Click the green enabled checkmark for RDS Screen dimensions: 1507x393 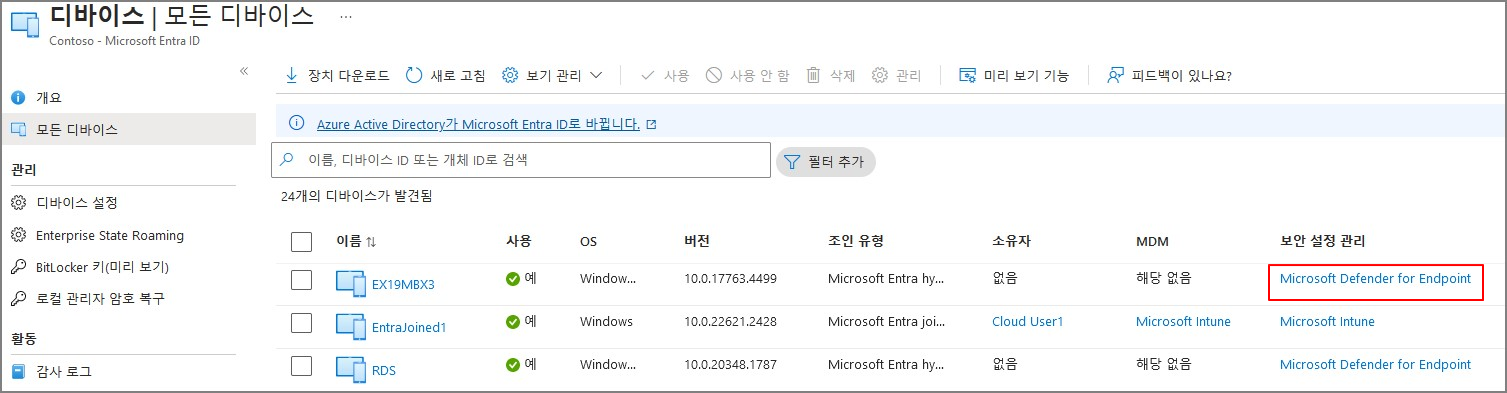click(513, 364)
